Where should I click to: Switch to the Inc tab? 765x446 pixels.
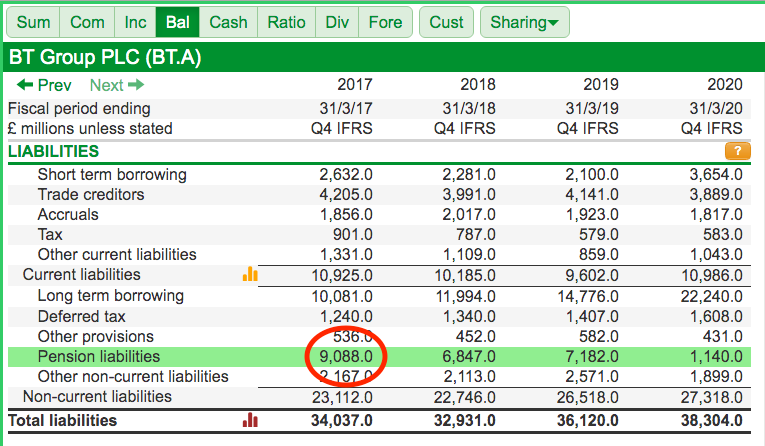135,22
